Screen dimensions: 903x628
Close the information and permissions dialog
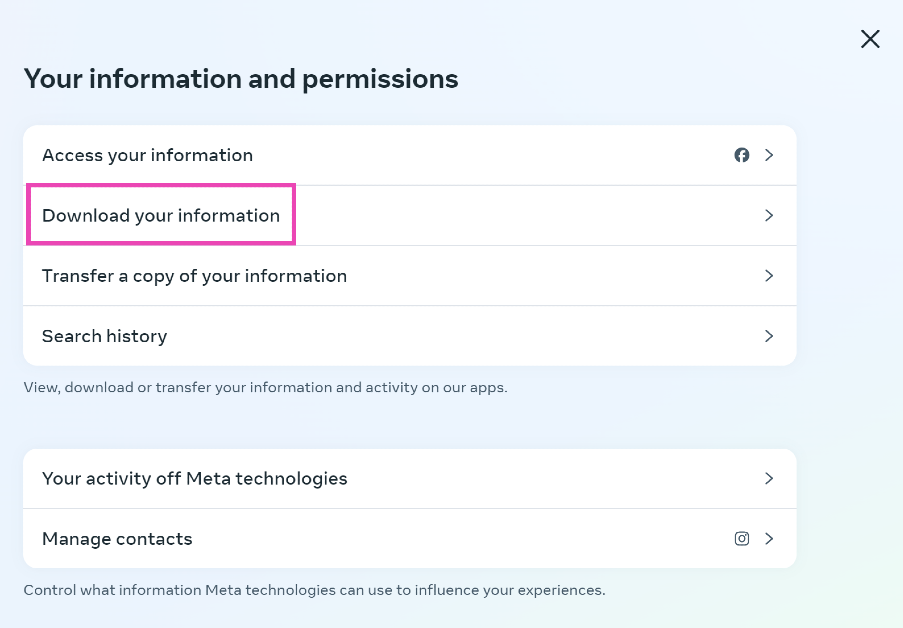870,39
